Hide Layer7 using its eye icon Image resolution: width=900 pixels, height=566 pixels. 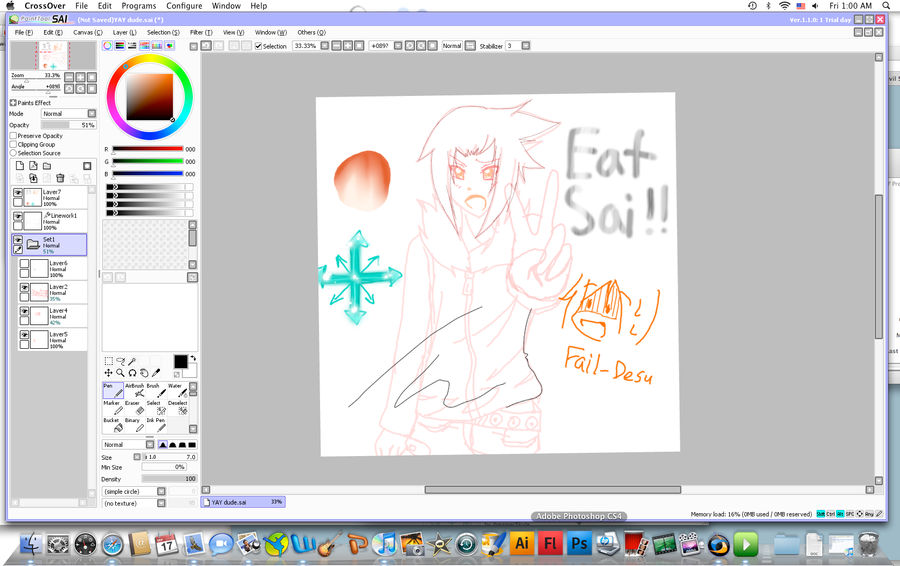coord(18,193)
